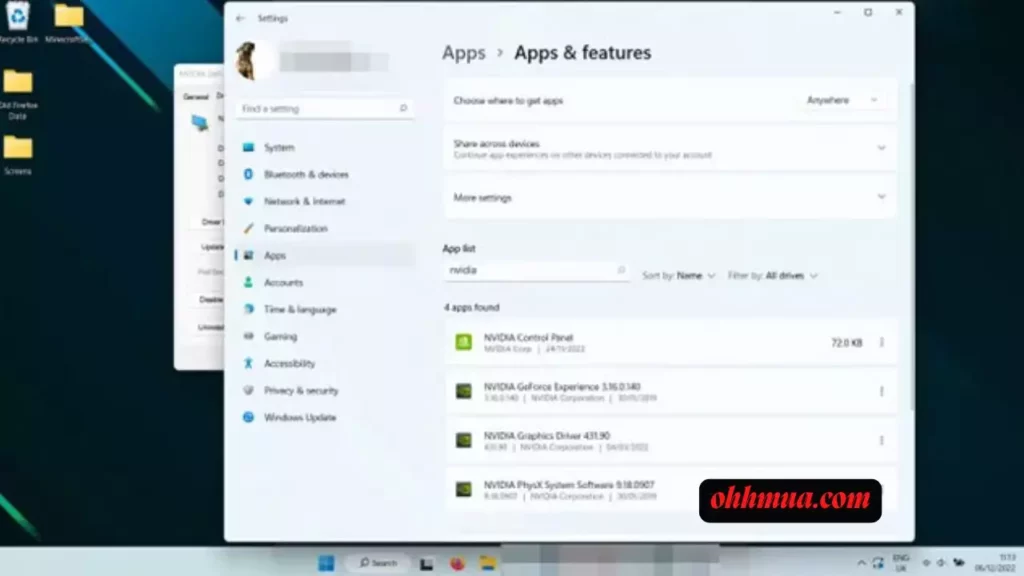Open Time & language settings
The height and width of the screenshot is (576, 1024).
click(325, 310)
